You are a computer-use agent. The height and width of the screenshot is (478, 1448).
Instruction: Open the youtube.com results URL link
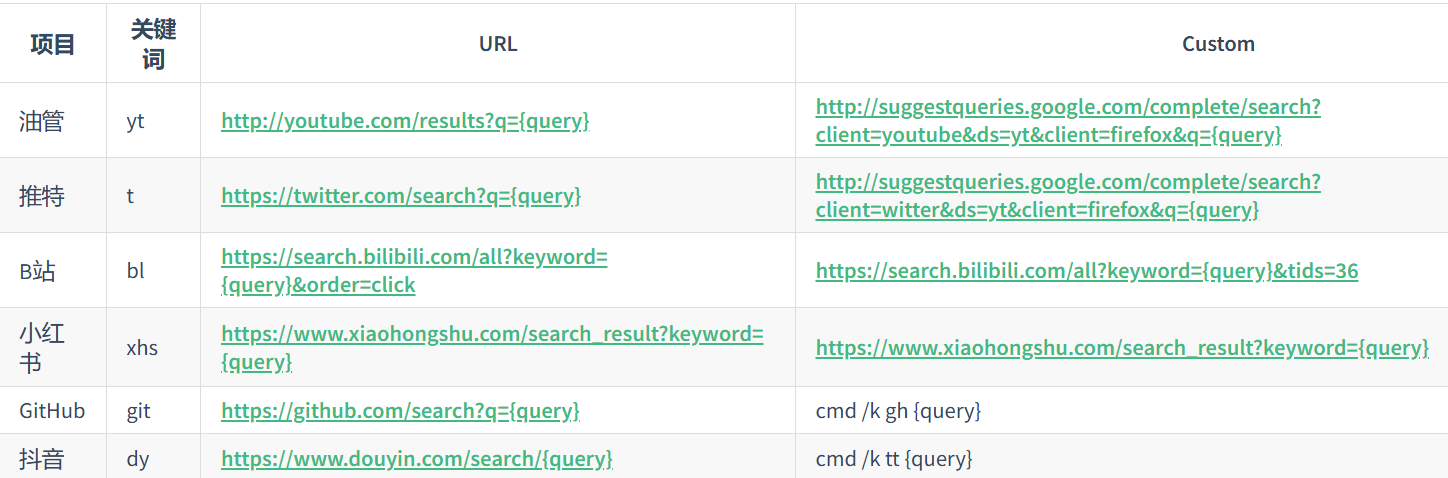[x=405, y=121]
